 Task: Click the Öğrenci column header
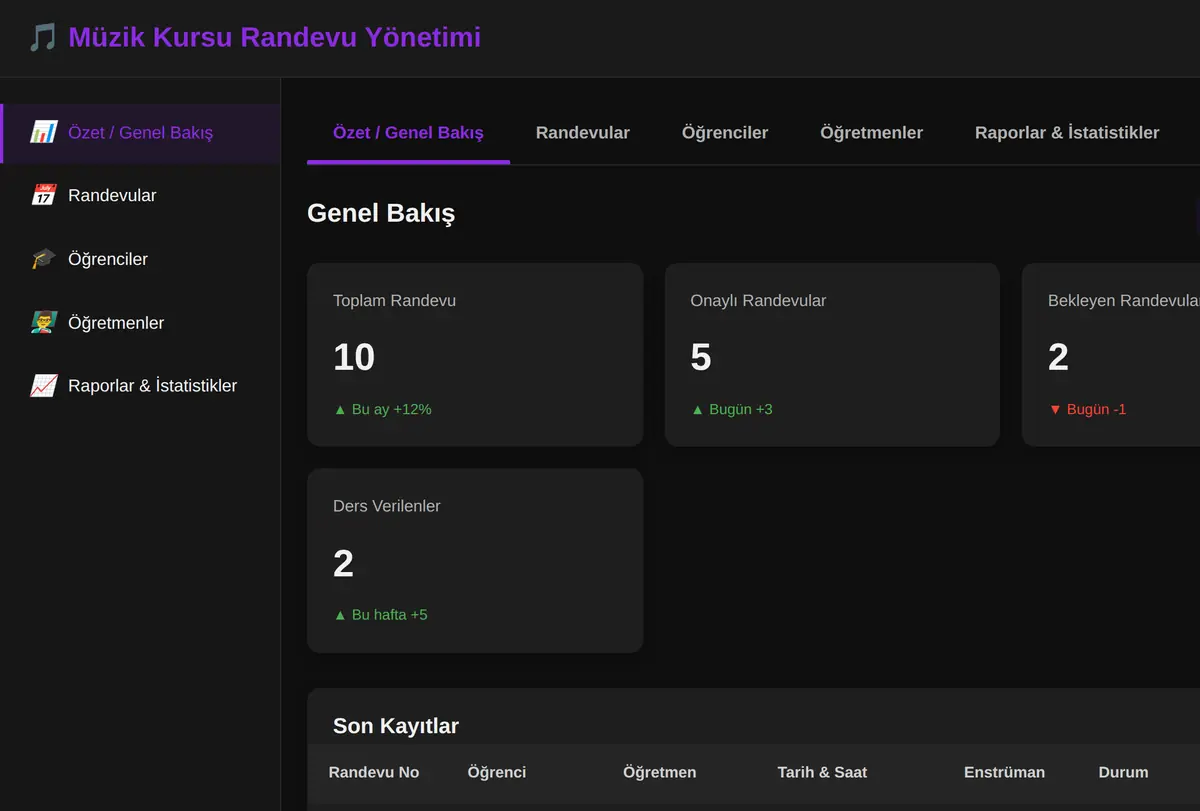tap(497, 772)
